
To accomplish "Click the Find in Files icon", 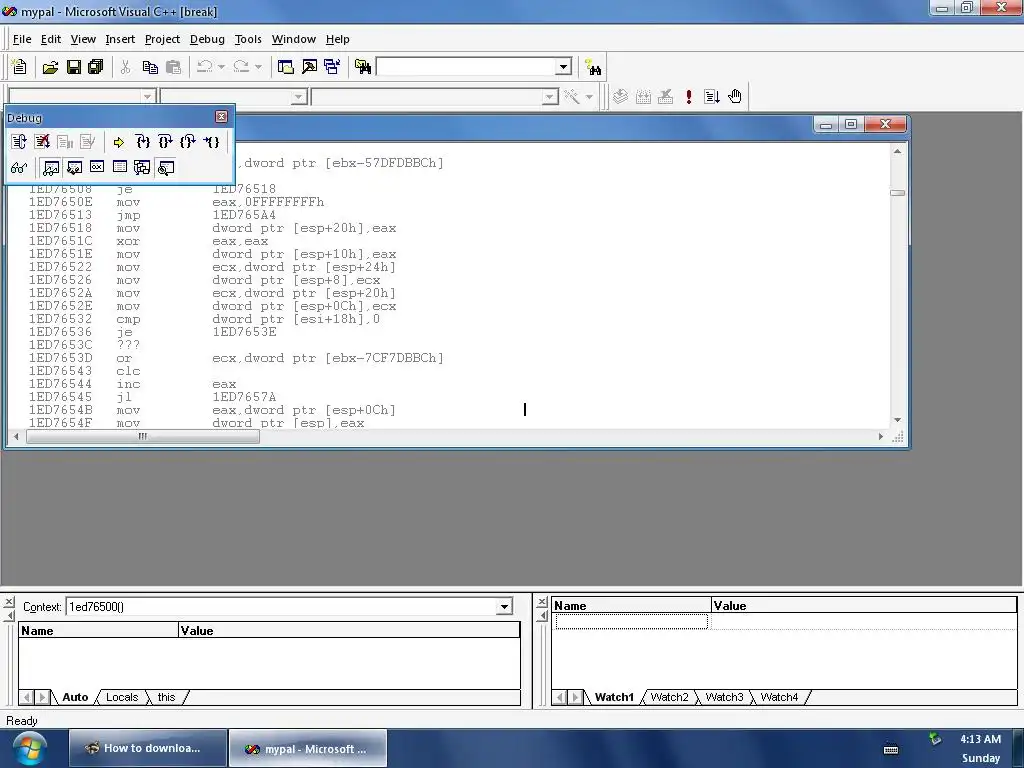I will (362, 67).
